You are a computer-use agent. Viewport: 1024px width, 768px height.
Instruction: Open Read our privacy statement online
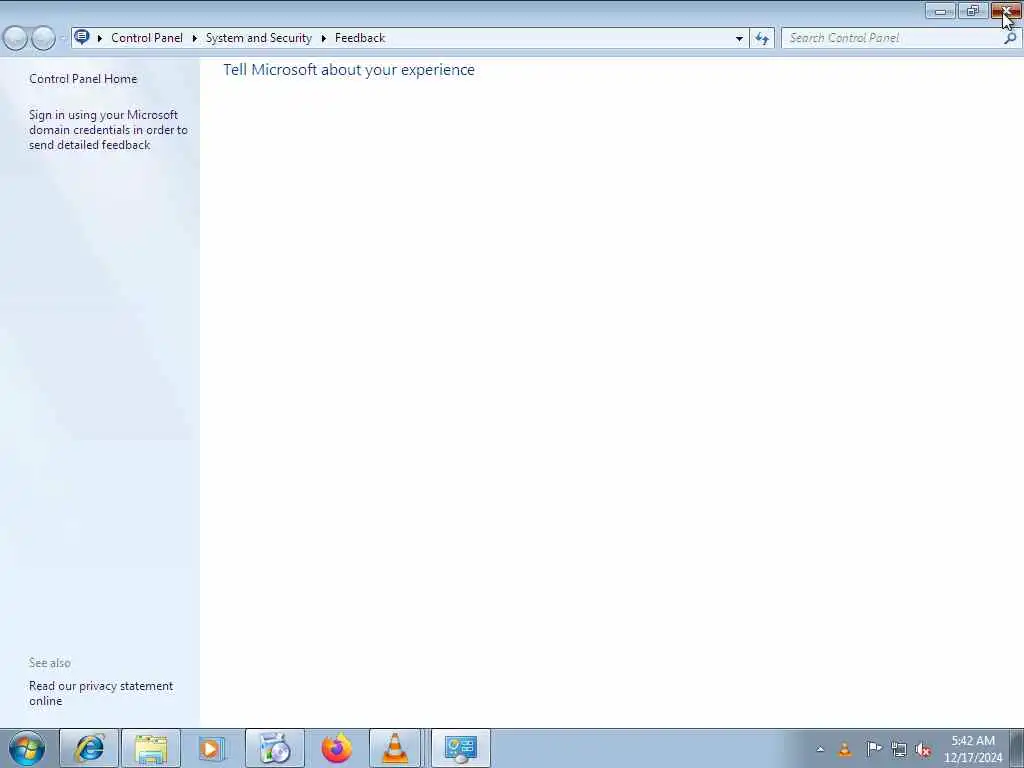point(101,693)
